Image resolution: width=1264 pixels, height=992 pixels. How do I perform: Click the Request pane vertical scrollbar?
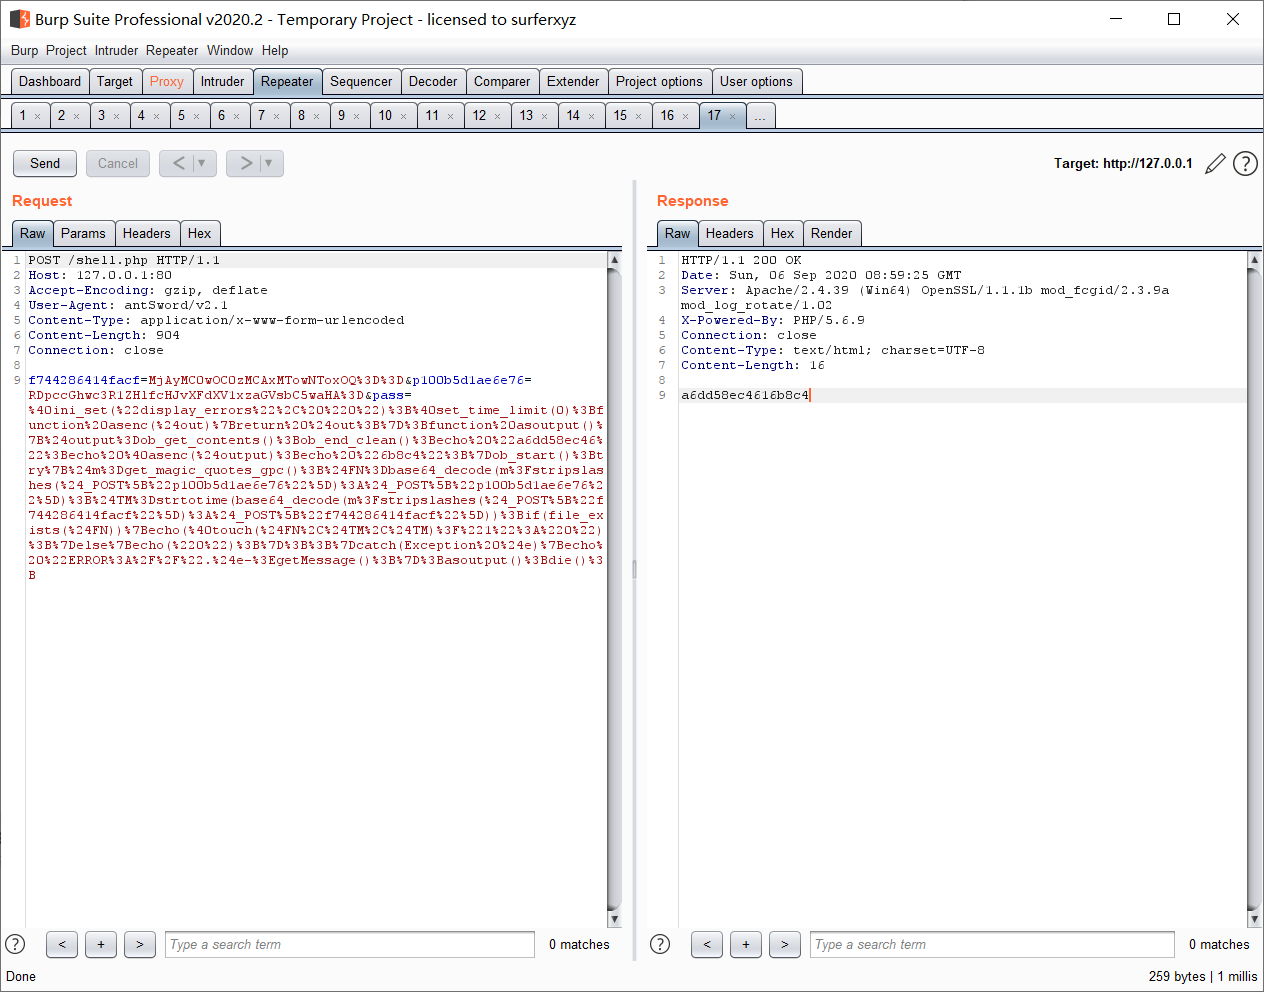click(614, 590)
